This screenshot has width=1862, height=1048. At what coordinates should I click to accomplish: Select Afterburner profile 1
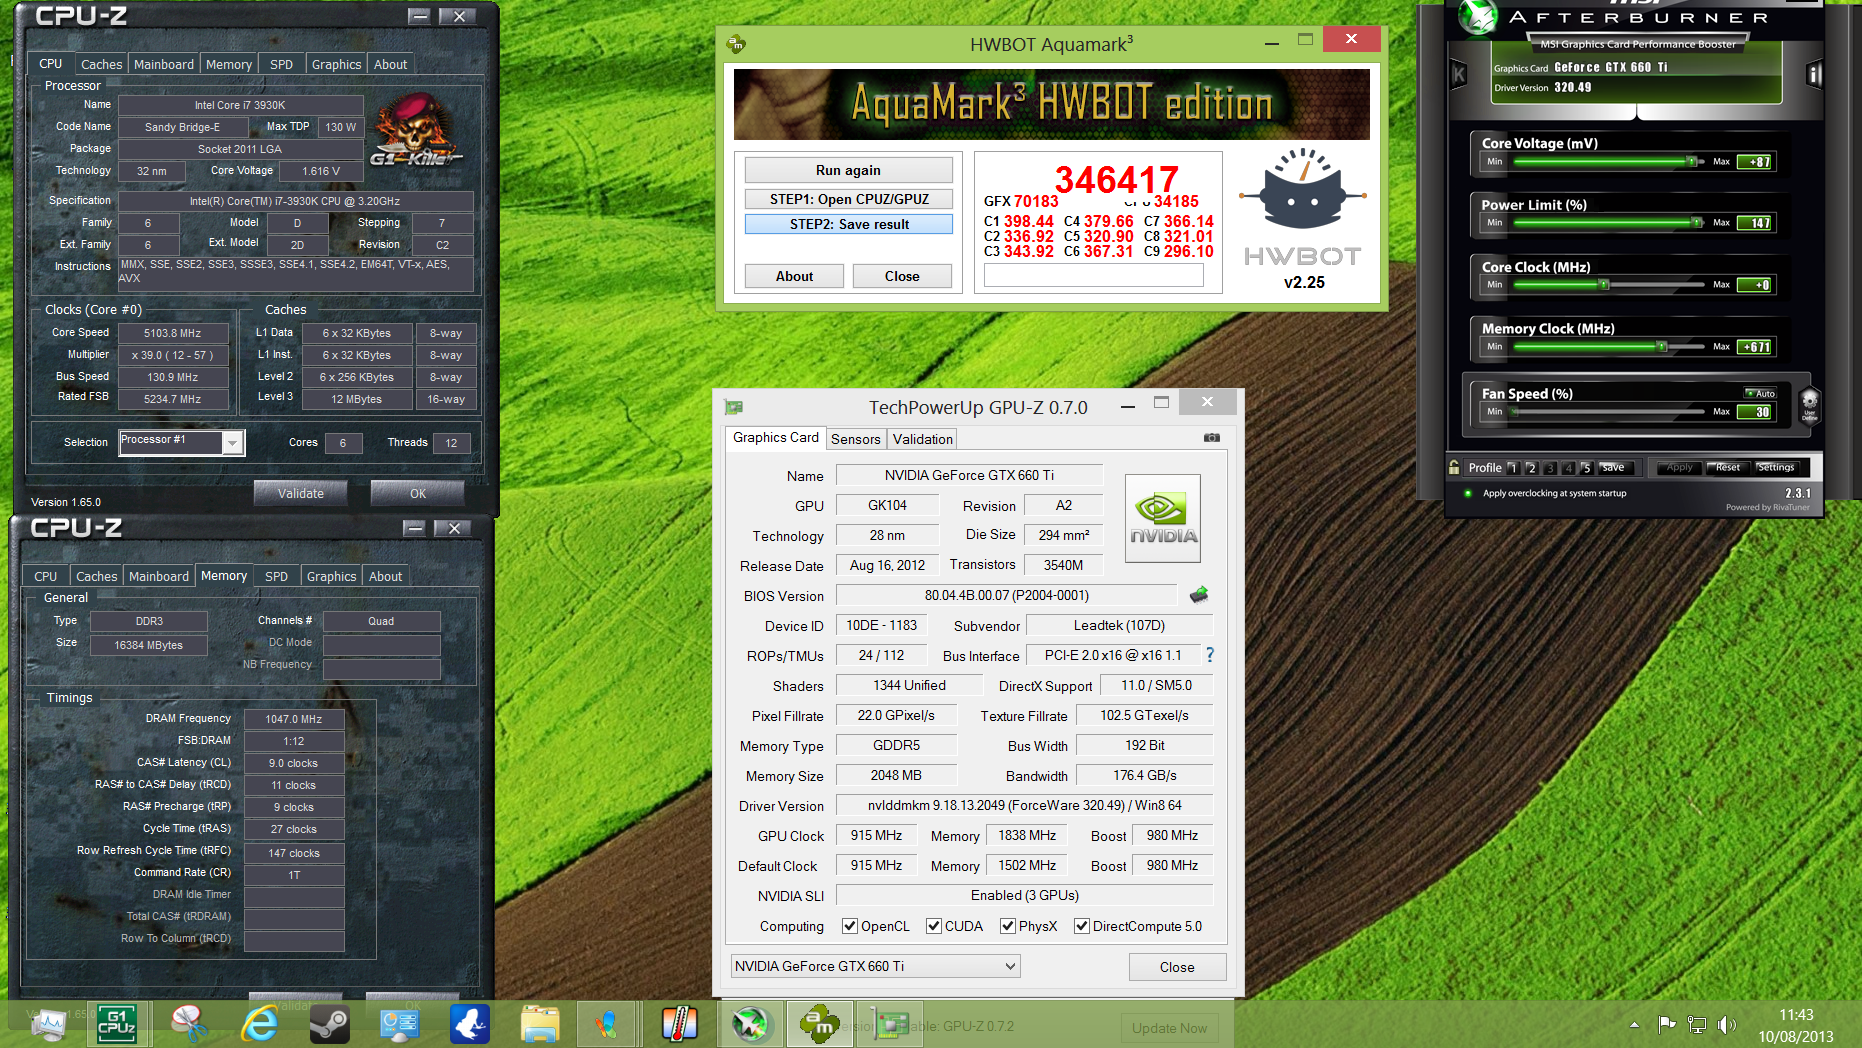point(1513,468)
